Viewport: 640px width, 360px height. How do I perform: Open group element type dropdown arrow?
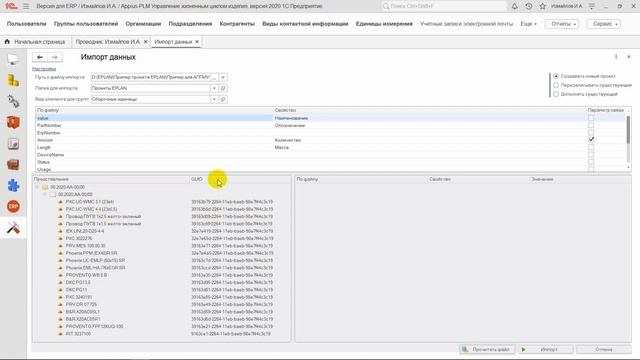(214, 99)
